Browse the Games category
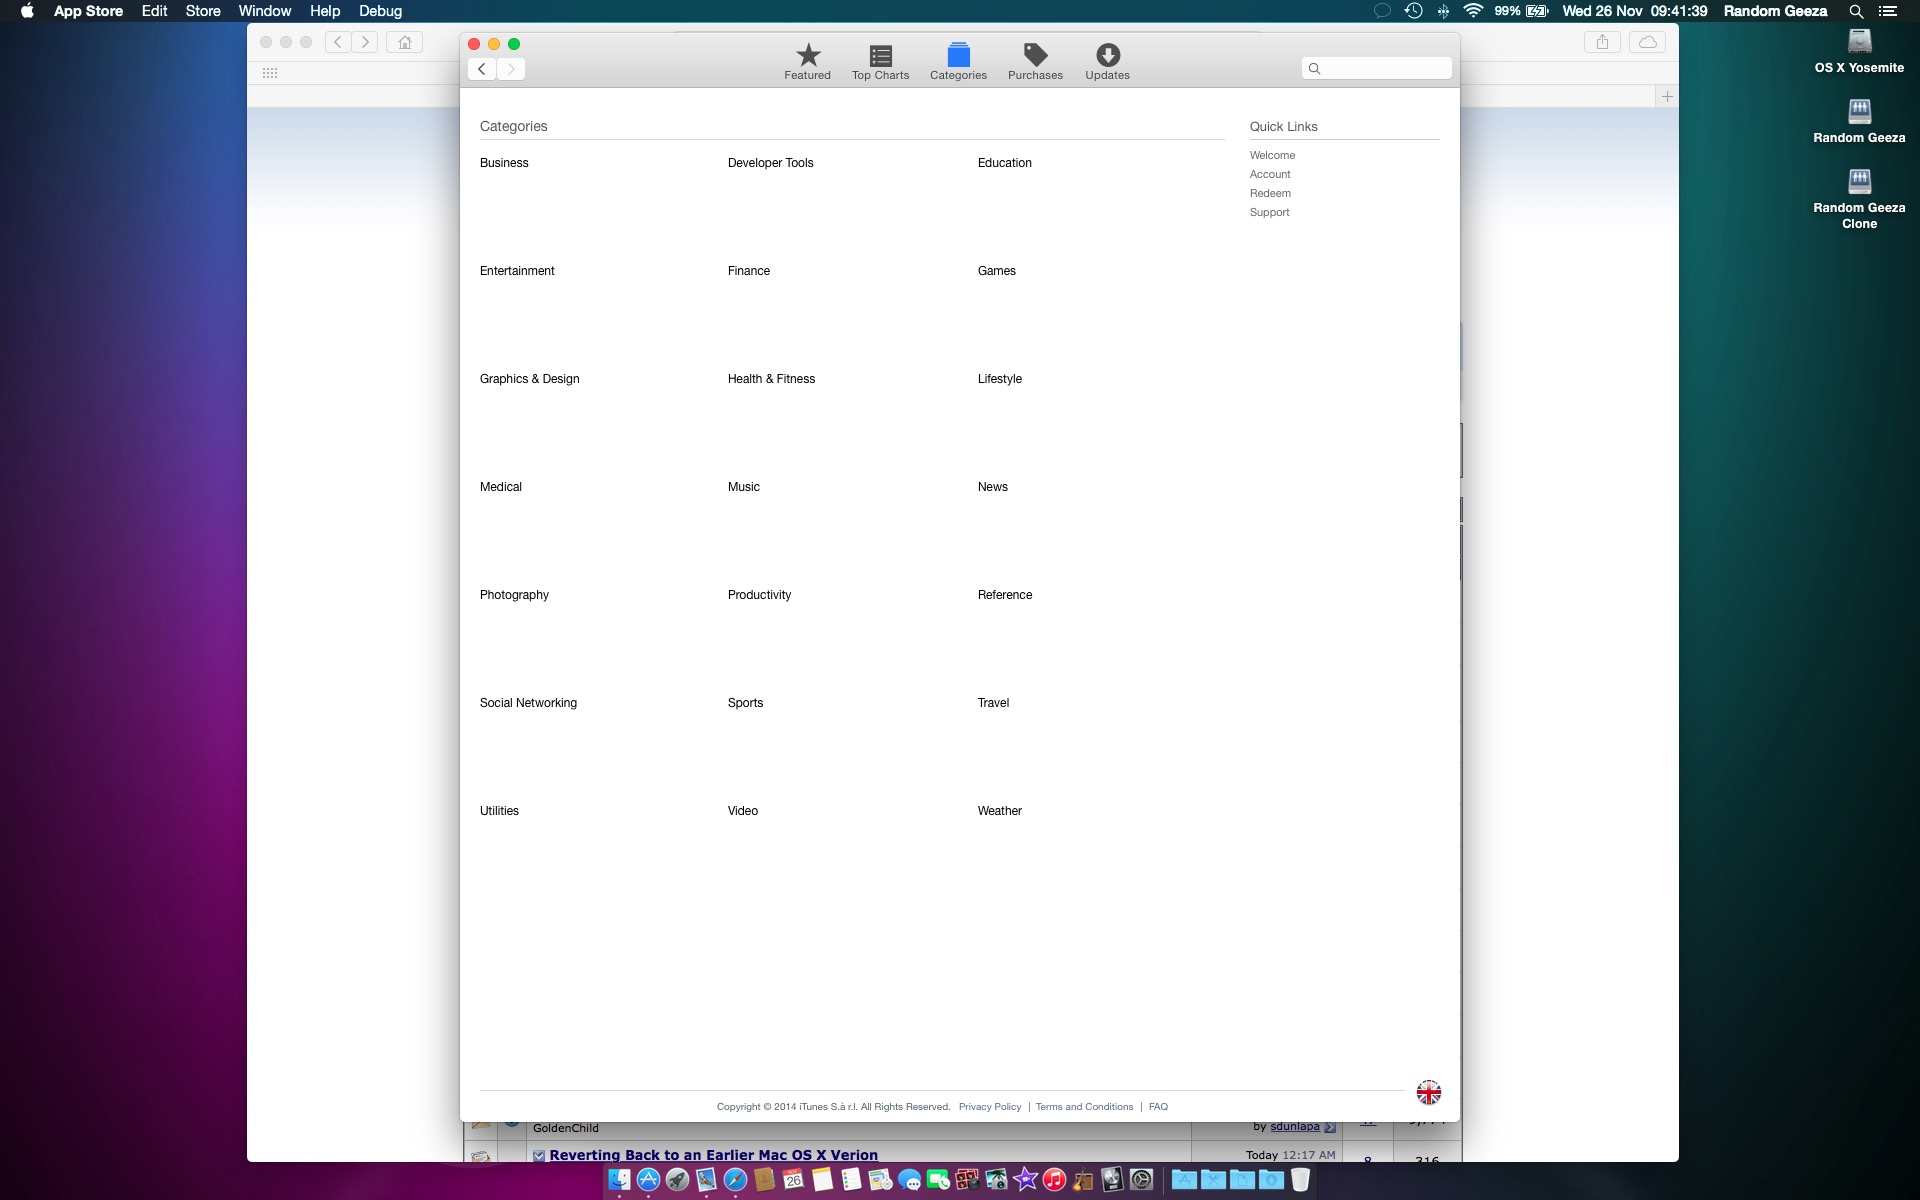Screen dimensions: 1920x1200 tap(996, 271)
